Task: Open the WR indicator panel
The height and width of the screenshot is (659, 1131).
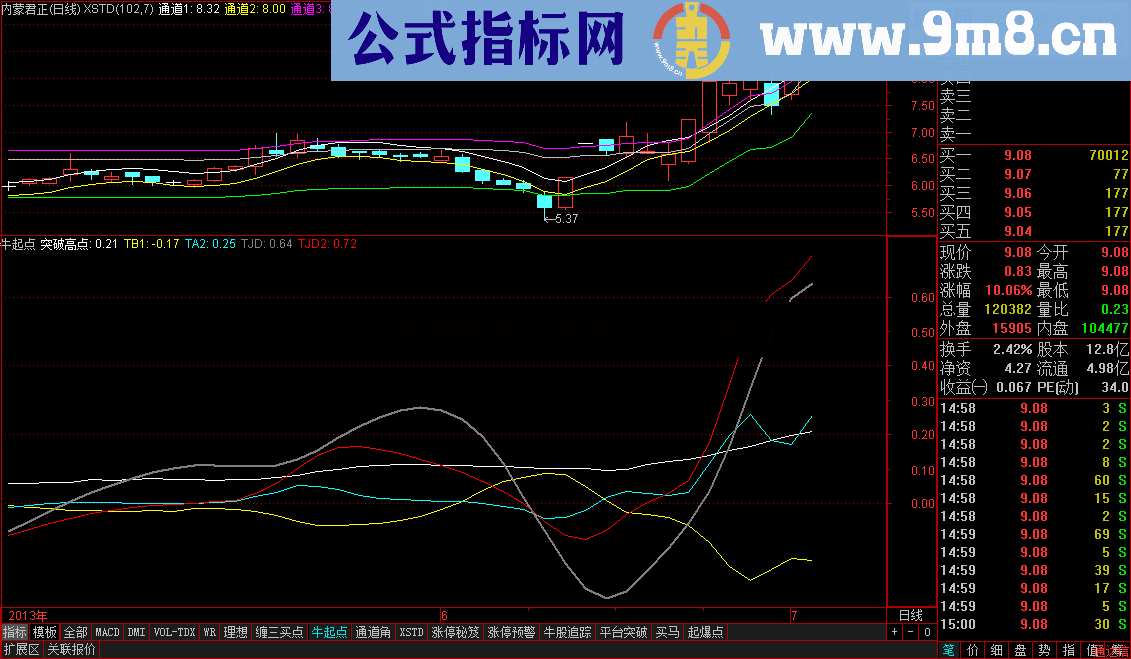Action: coord(208,632)
